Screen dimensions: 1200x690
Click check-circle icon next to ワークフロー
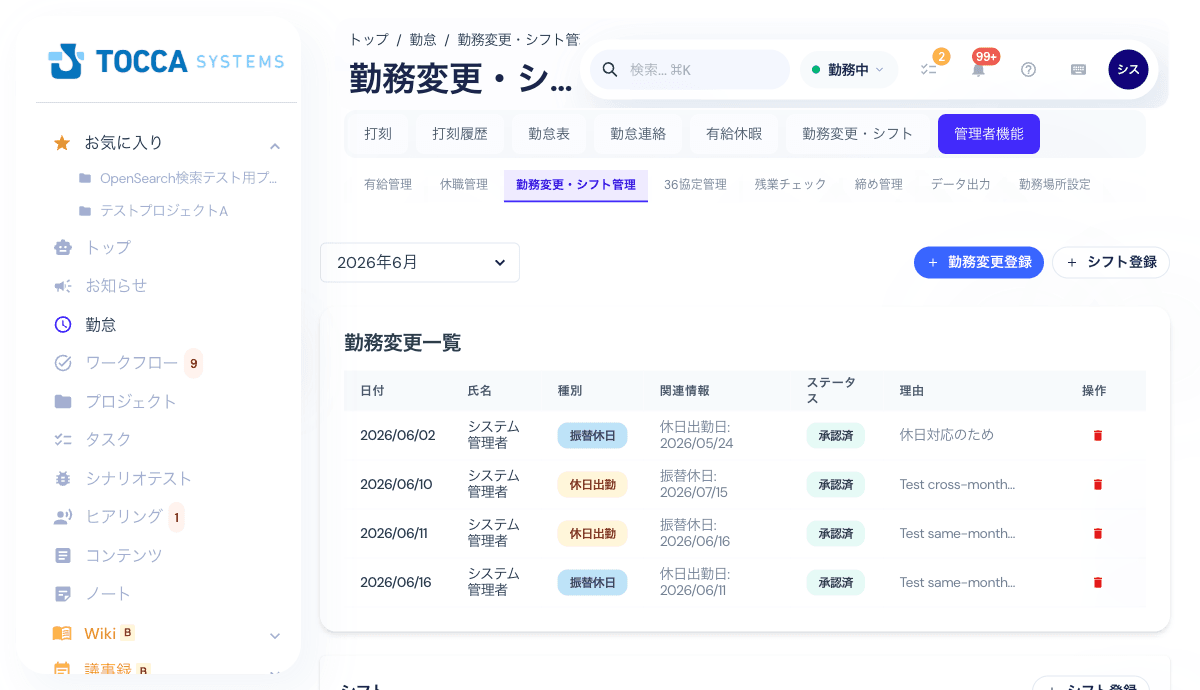(x=63, y=363)
